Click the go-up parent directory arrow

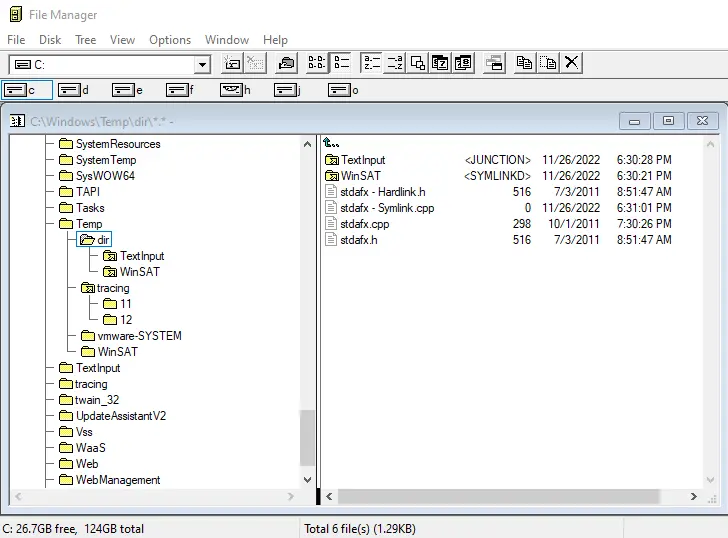tap(331, 143)
